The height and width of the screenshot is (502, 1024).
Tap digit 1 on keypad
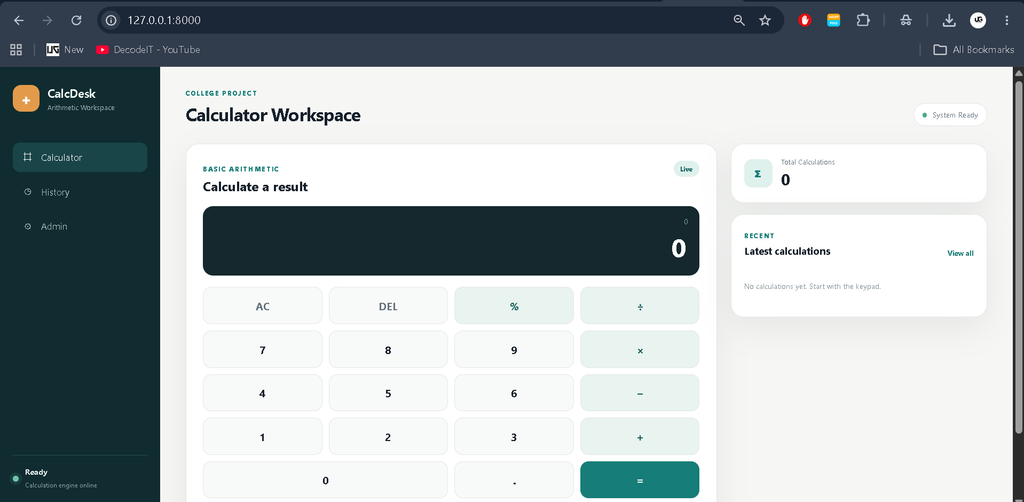[263, 437]
